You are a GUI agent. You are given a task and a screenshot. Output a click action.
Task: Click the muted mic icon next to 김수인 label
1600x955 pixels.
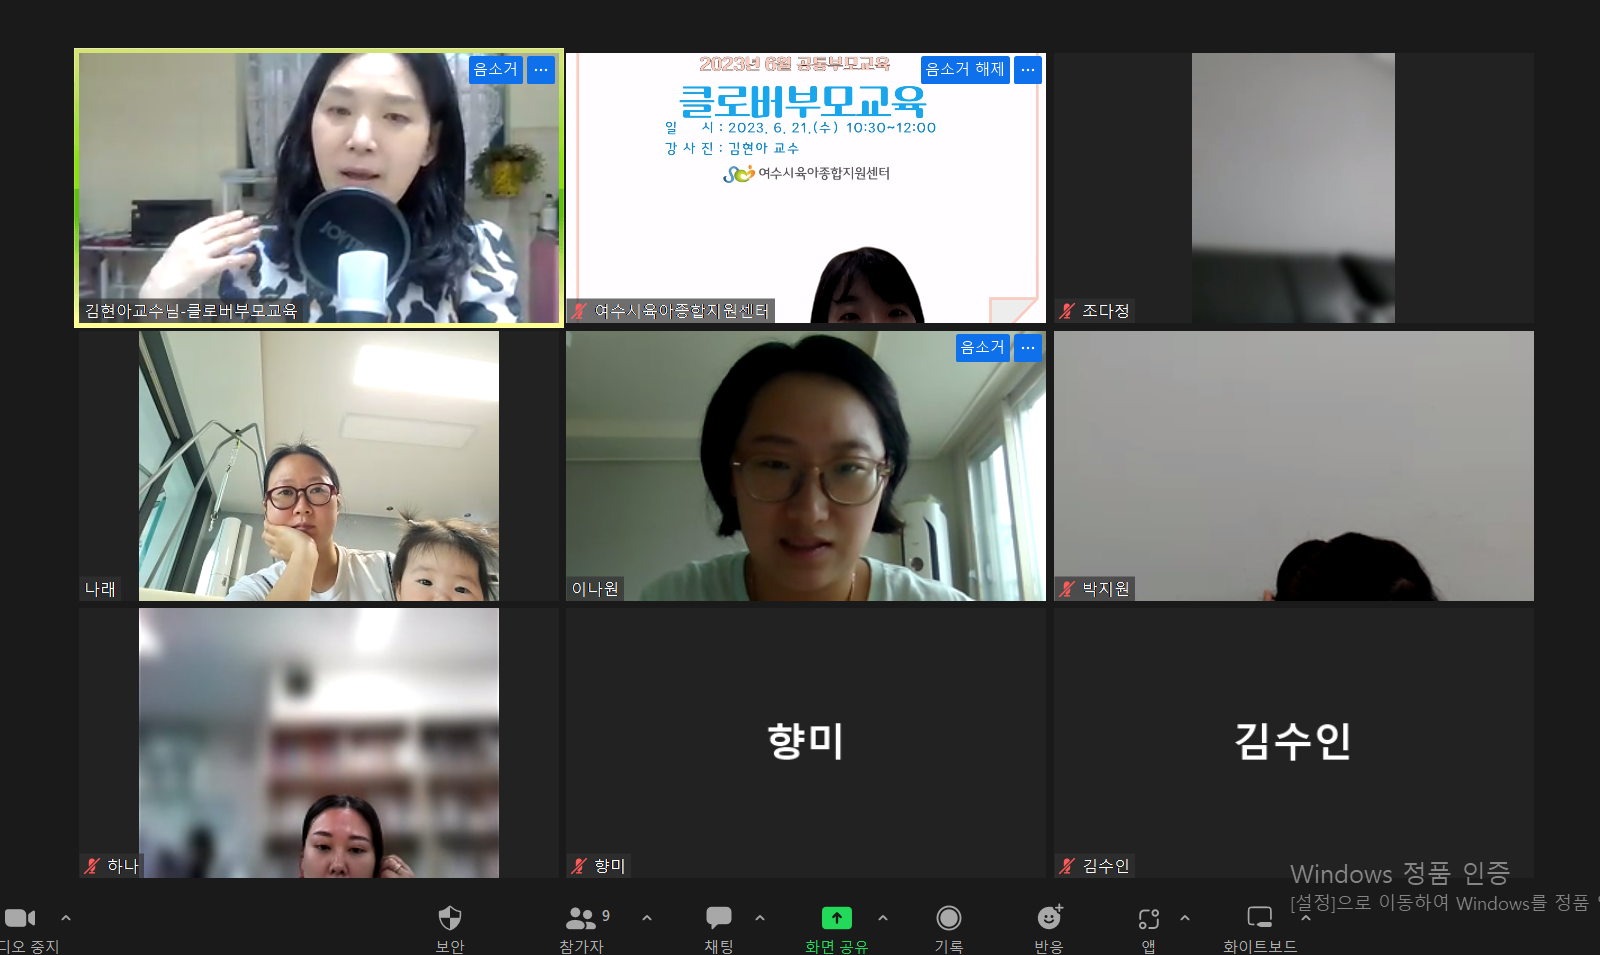pyautogui.click(x=1067, y=866)
